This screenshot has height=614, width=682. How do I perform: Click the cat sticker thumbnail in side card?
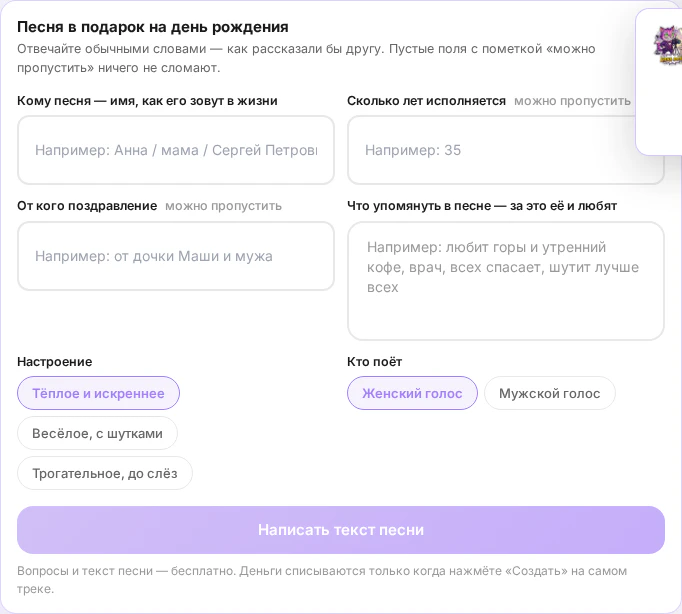click(x=668, y=46)
